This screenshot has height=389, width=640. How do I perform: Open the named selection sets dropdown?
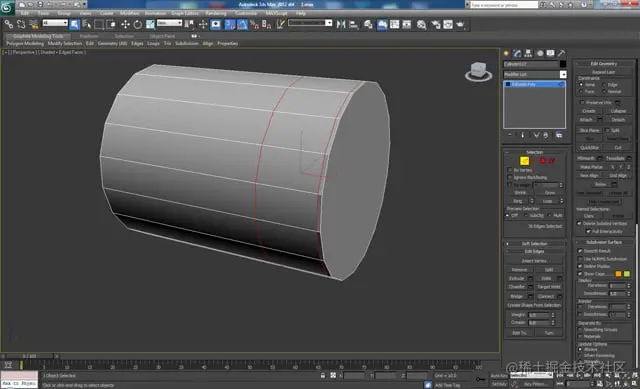310,23
